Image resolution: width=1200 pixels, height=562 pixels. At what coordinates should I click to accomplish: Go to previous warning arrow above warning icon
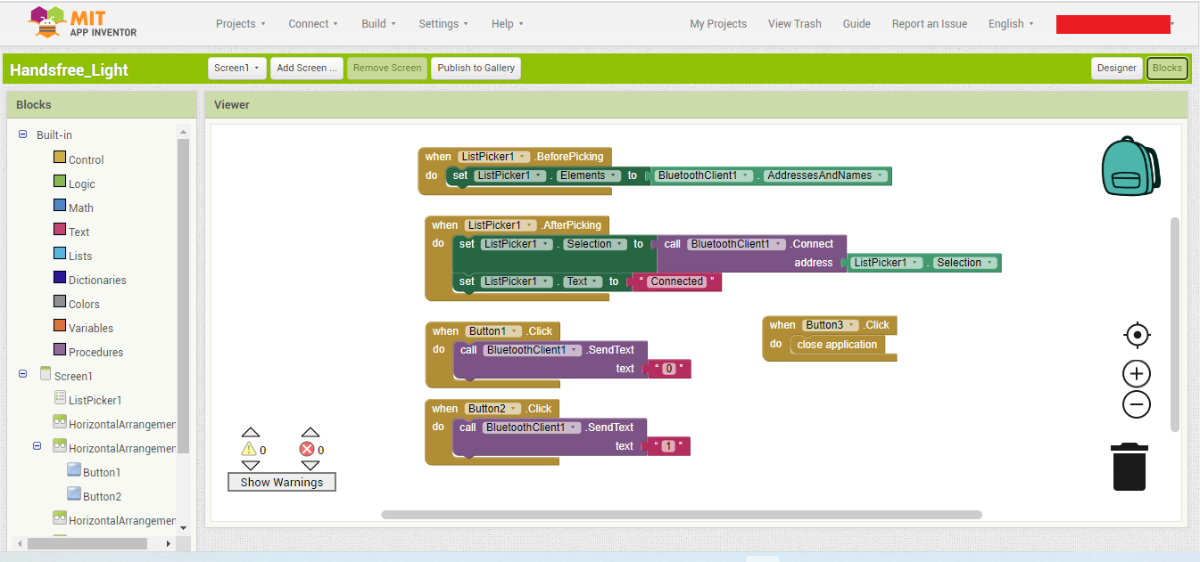click(x=250, y=433)
